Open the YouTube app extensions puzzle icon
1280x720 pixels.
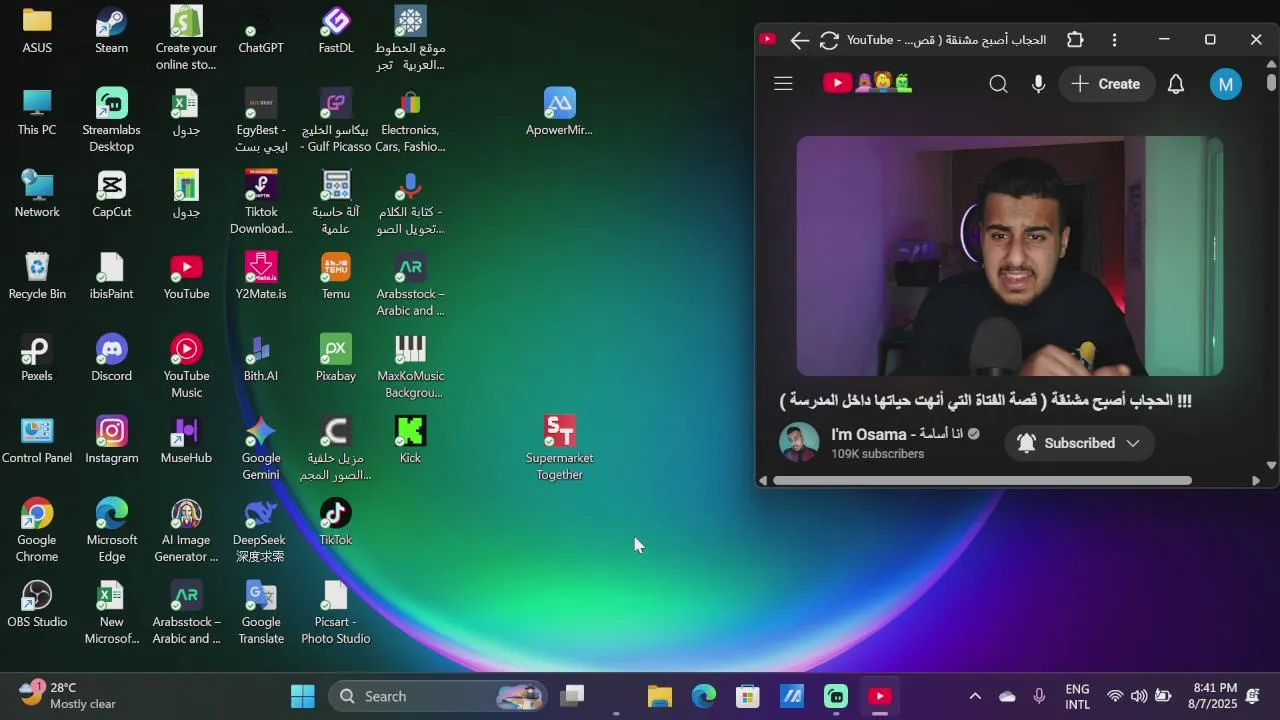(x=1075, y=40)
